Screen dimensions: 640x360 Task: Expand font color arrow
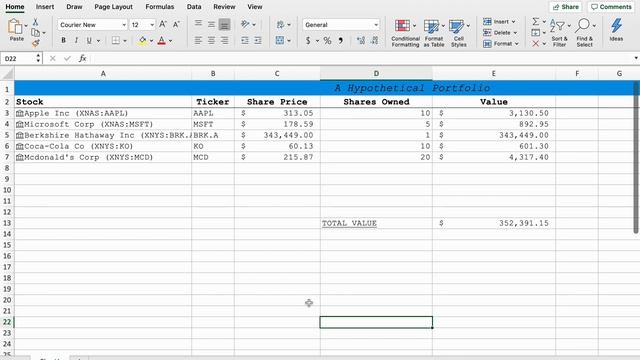(170, 41)
